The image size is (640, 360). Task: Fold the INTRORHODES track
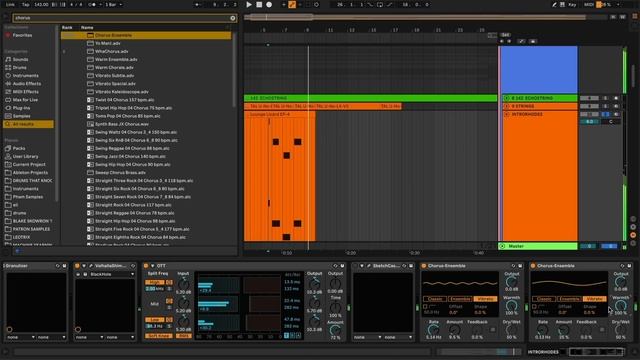pyautogui.click(x=507, y=114)
